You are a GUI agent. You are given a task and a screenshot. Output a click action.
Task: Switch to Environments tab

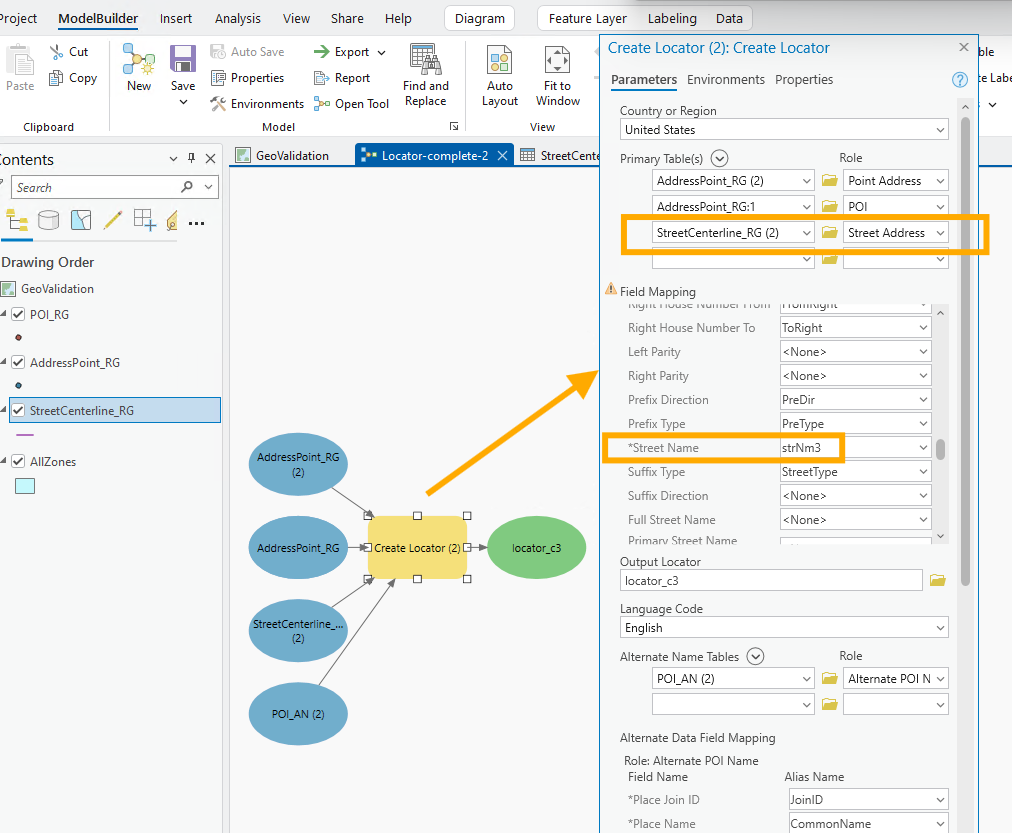[x=725, y=80]
